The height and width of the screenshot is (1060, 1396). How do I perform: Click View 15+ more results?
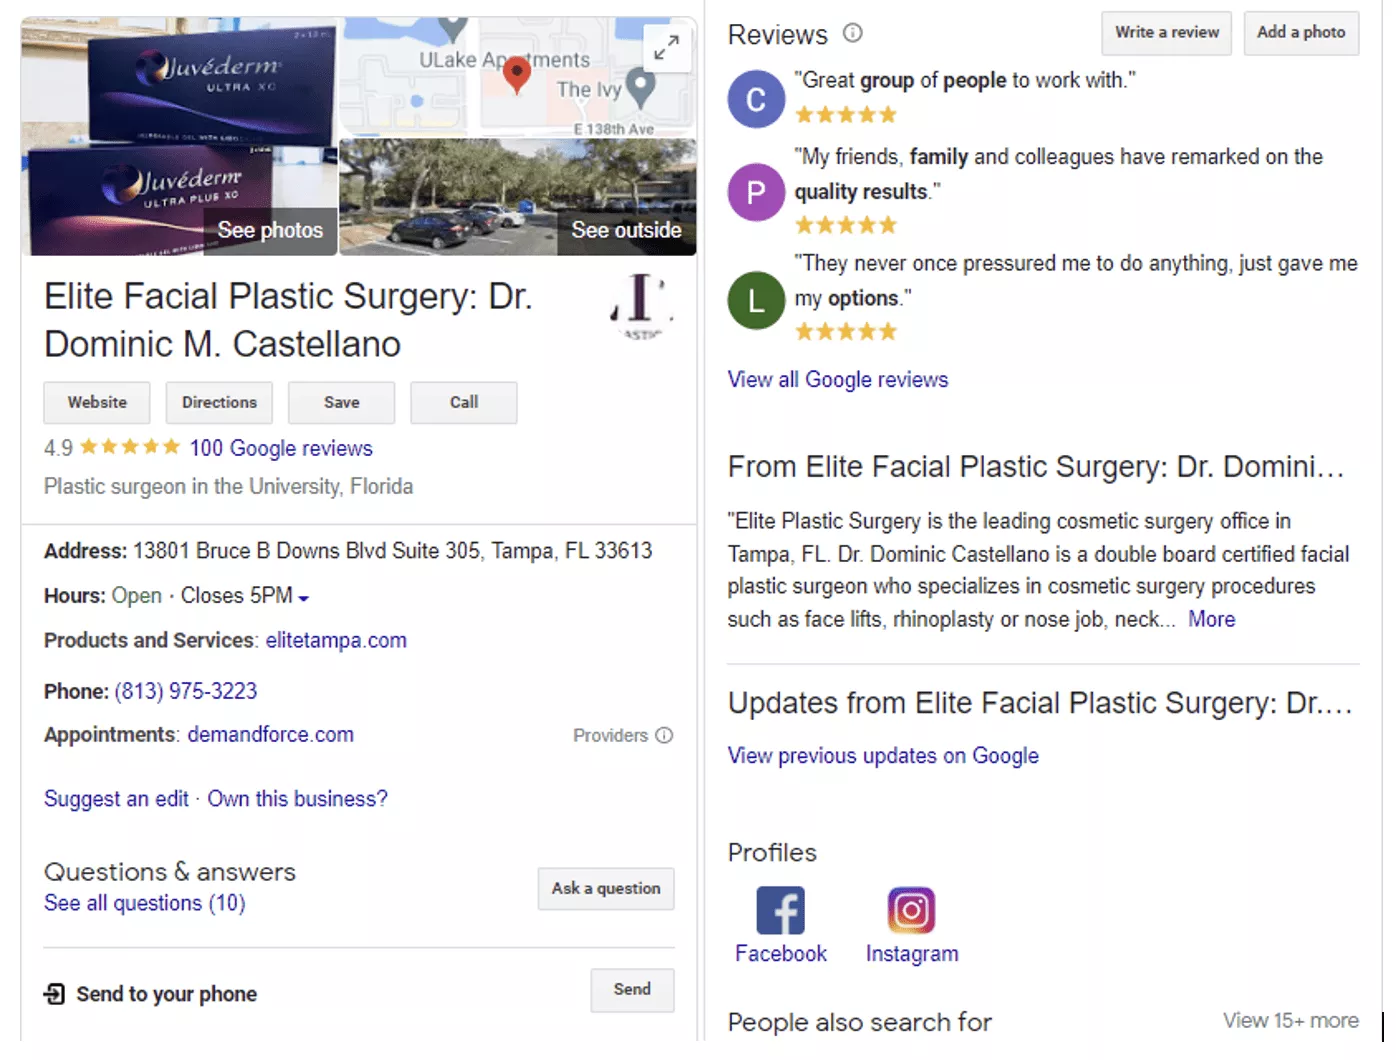[1290, 1020]
